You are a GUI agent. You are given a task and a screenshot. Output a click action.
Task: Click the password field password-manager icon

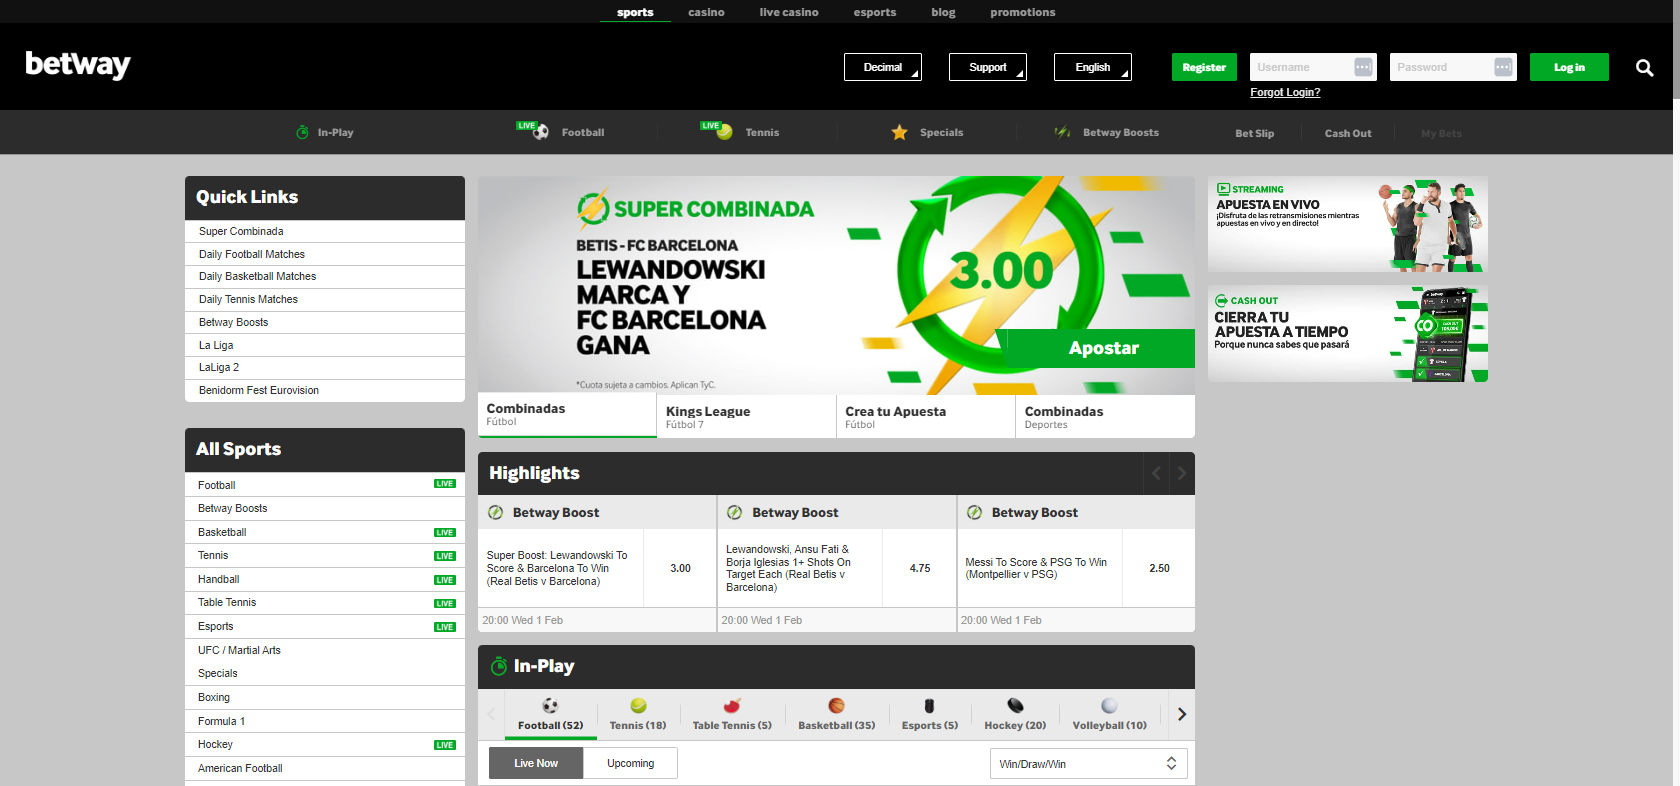1503,67
